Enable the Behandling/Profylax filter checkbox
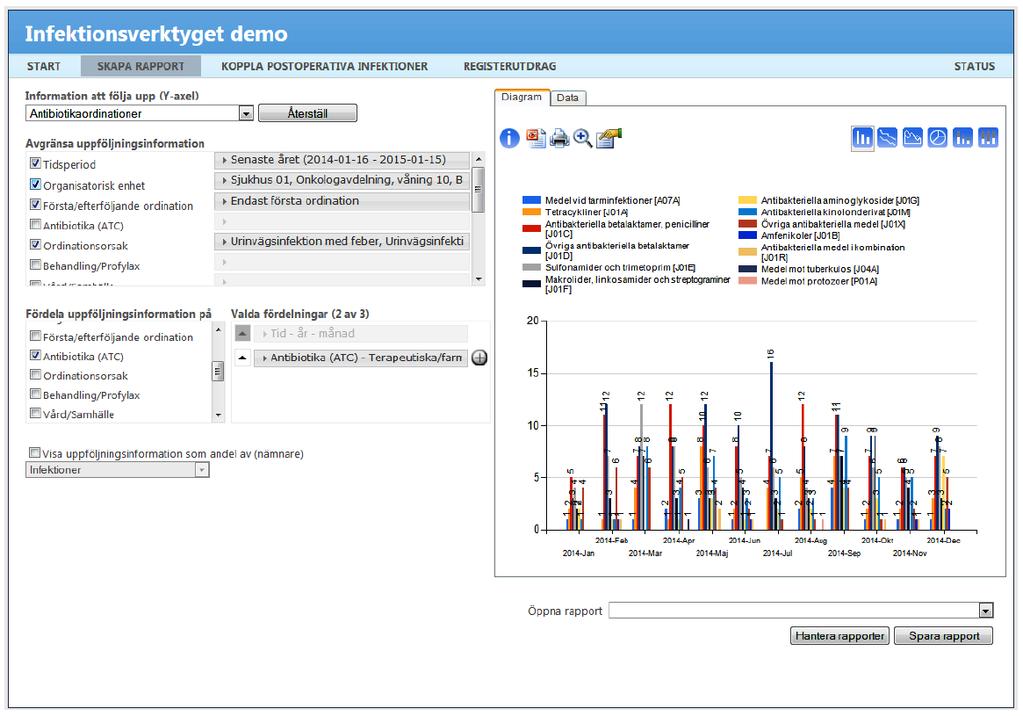Viewport: 1023px width, 716px height. [35, 264]
